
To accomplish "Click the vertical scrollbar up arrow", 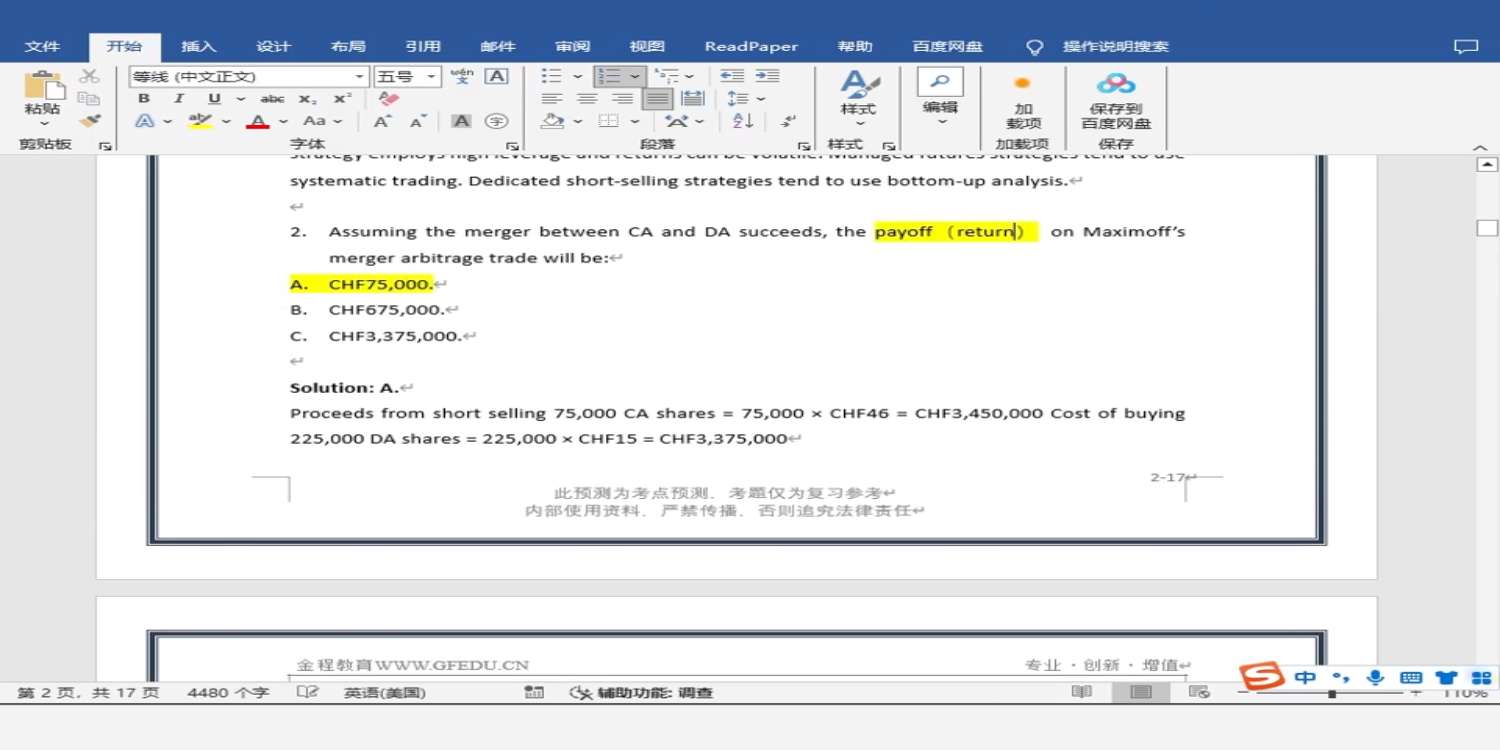I will tap(1487, 164).
